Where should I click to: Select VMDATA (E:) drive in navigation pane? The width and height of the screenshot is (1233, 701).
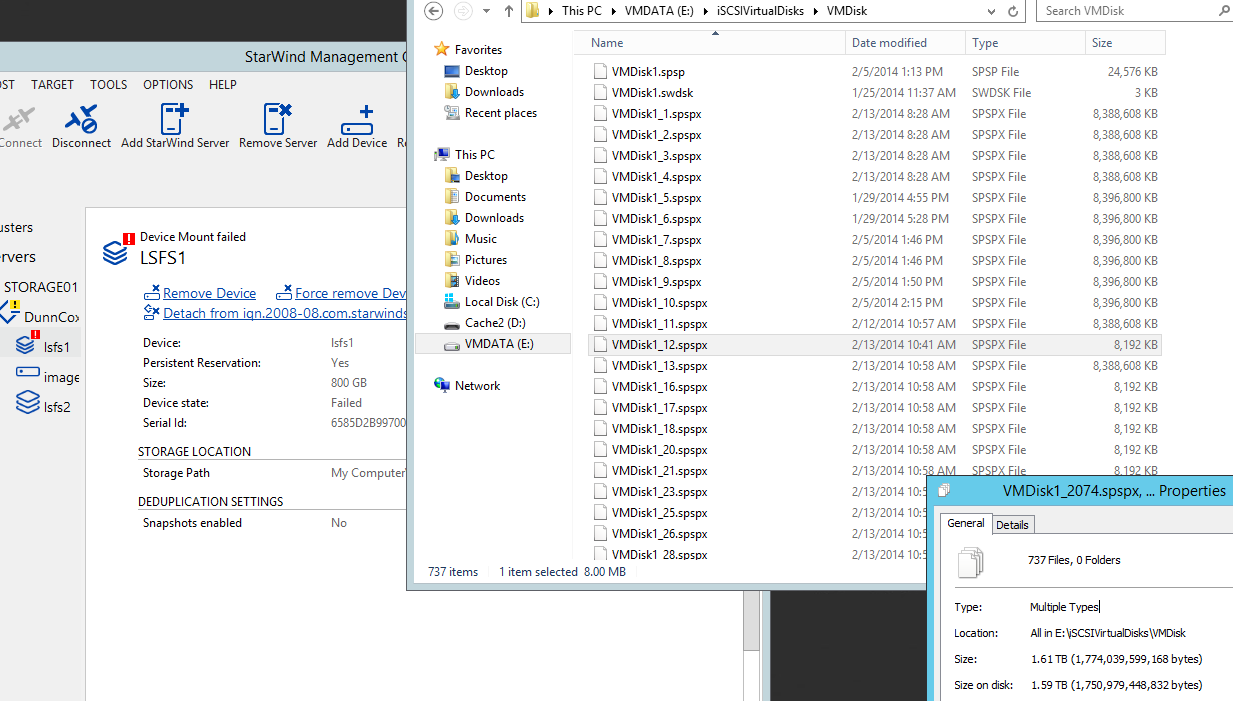tap(494, 344)
